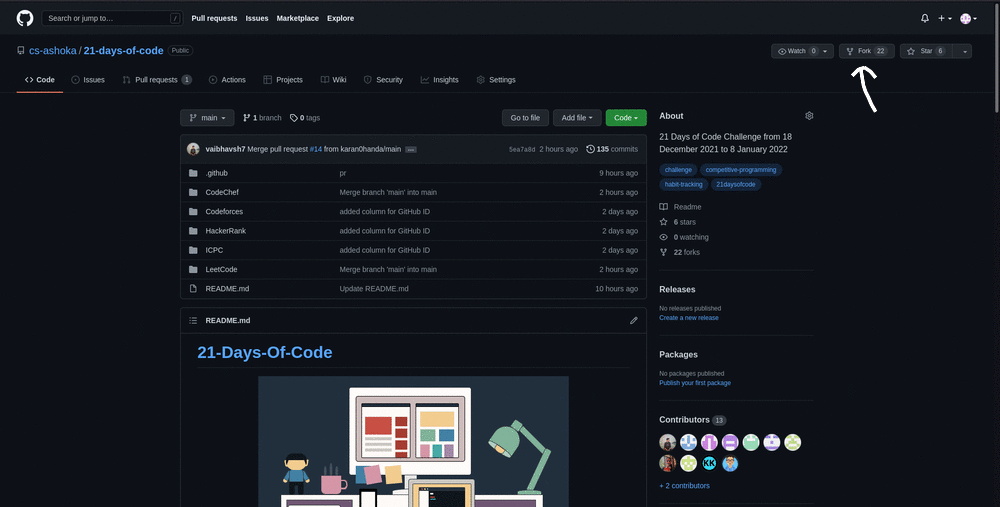The image size is (1000, 507).
Task: Open Pull requests in top navigation
Action: [x=214, y=18]
